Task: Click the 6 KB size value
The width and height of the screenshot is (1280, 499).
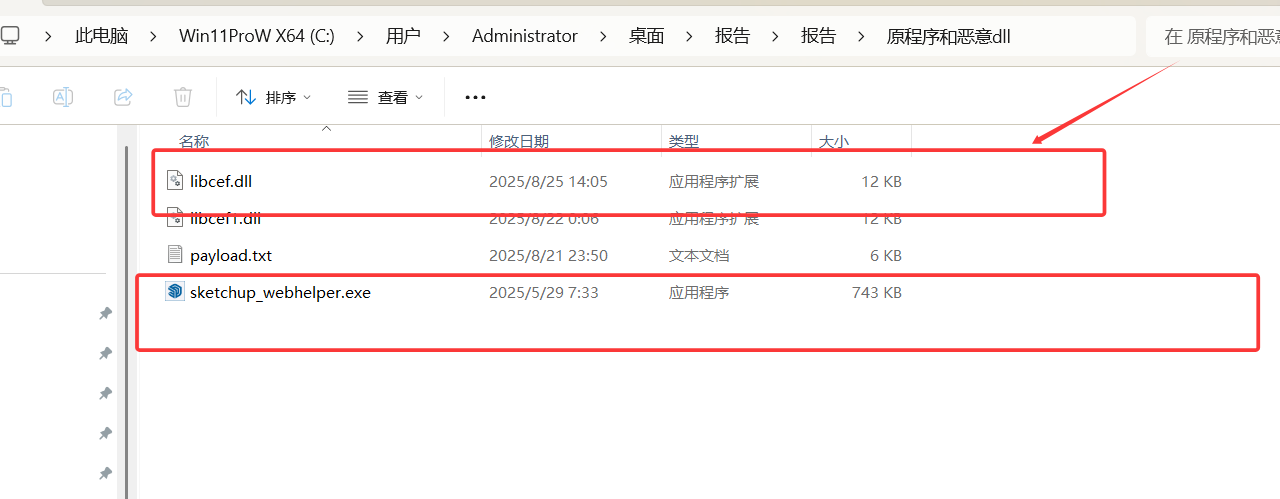Action: [x=886, y=255]
